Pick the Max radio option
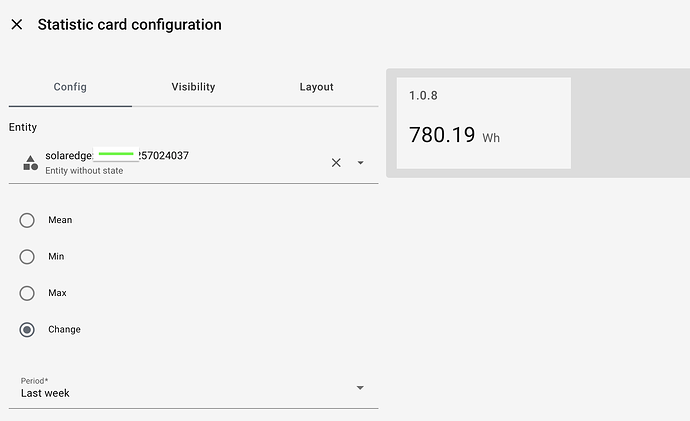Image resolution: width=690 pixels, height=421 pixels. [x=28, y=293]
